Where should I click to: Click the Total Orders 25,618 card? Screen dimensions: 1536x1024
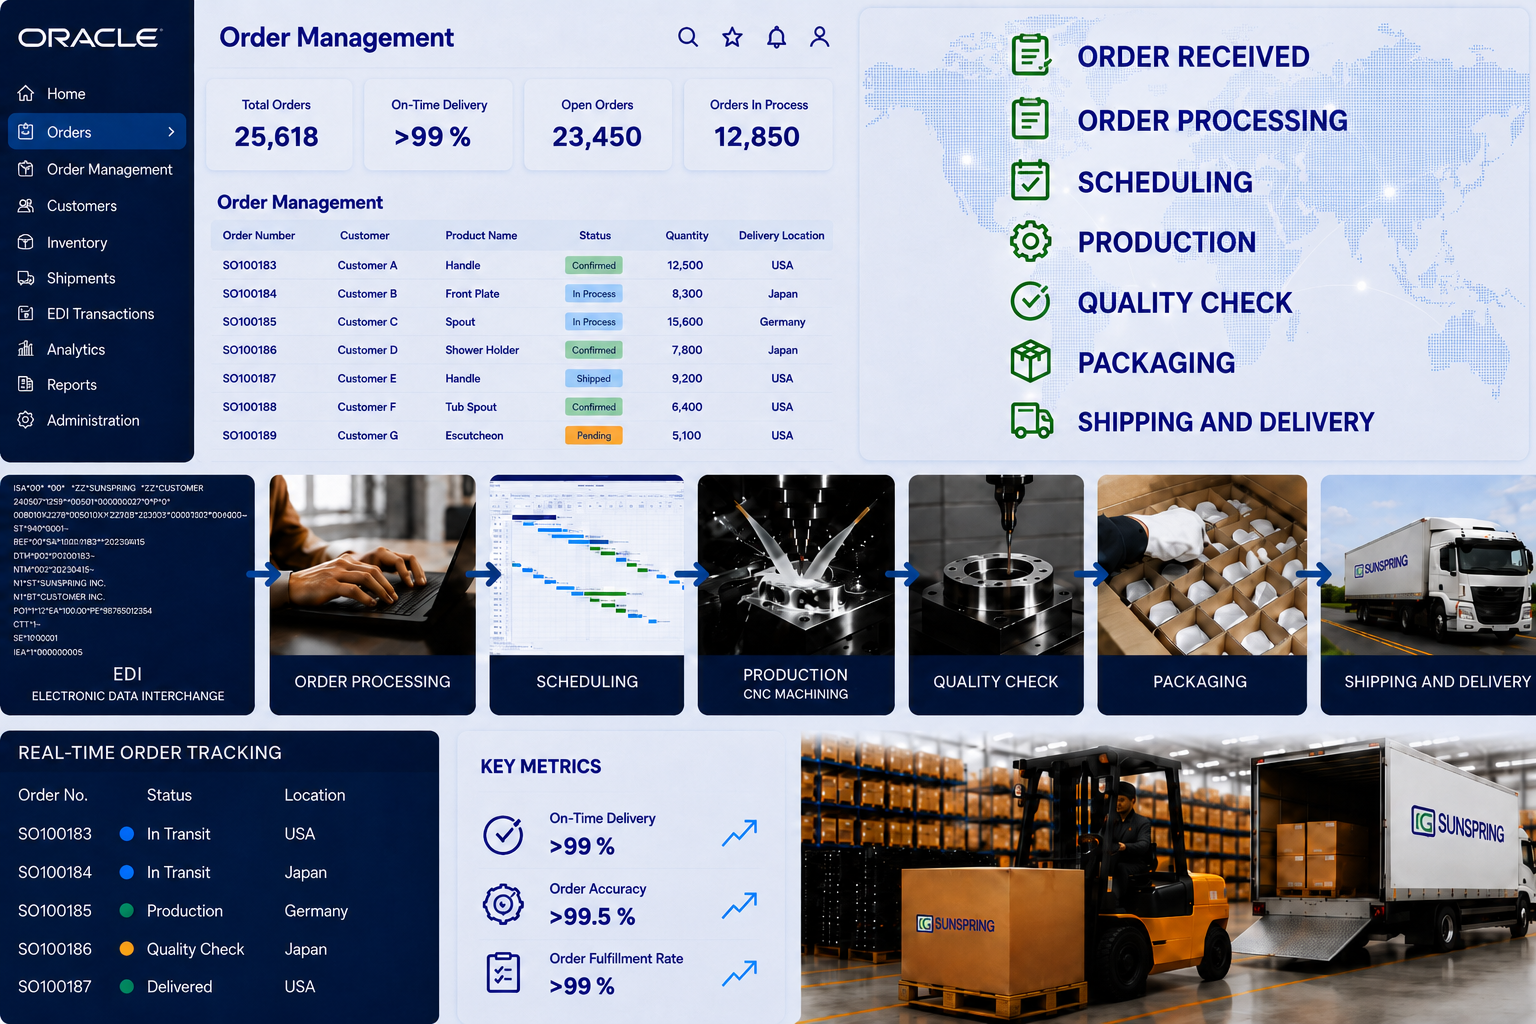coord(278,125)
